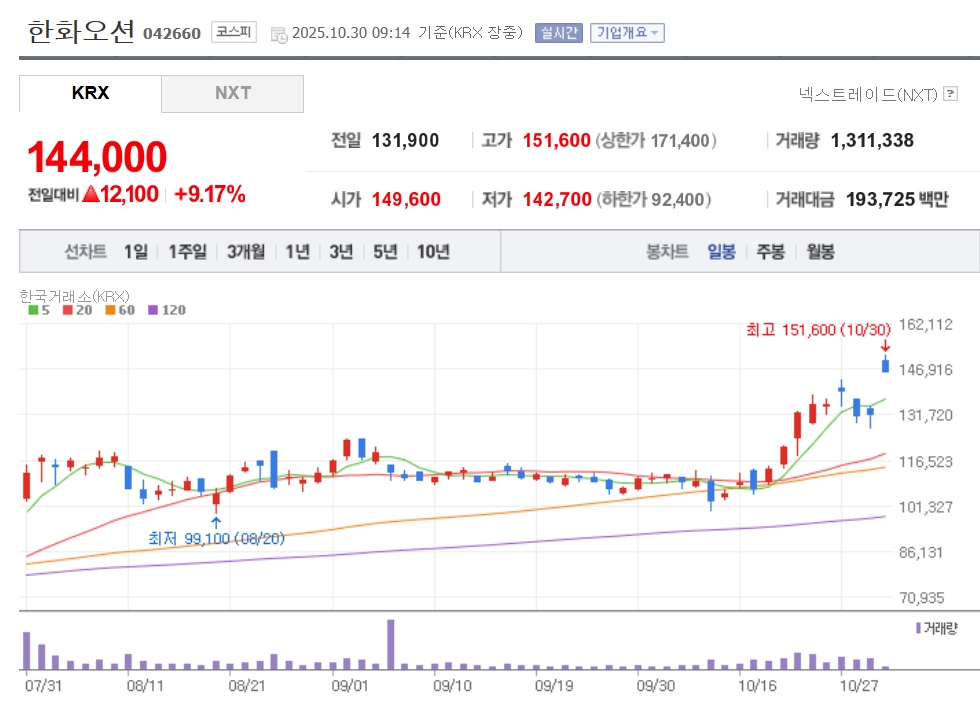Open the 기업개요 dropdown
Screen dimensions: 980x719
[627, 33]
